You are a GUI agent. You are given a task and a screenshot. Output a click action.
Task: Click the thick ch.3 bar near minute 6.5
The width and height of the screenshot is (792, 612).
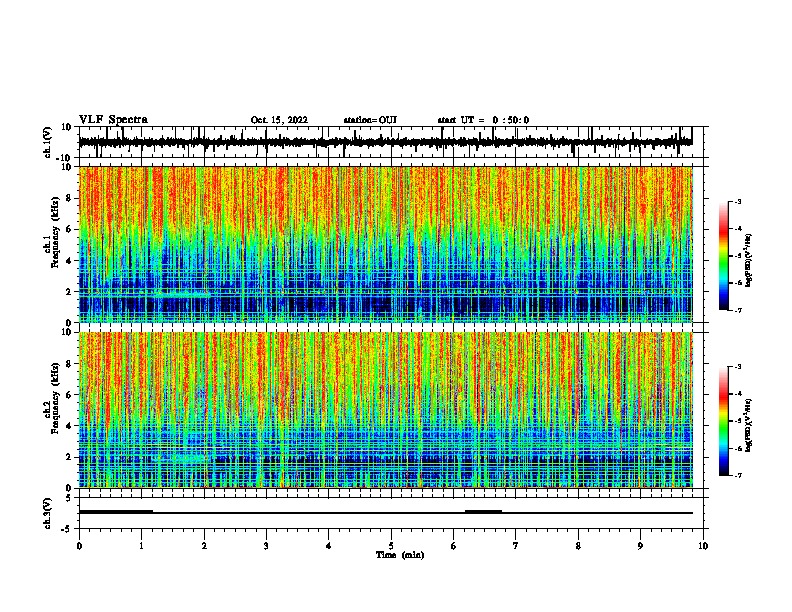[x=483, y=512]
